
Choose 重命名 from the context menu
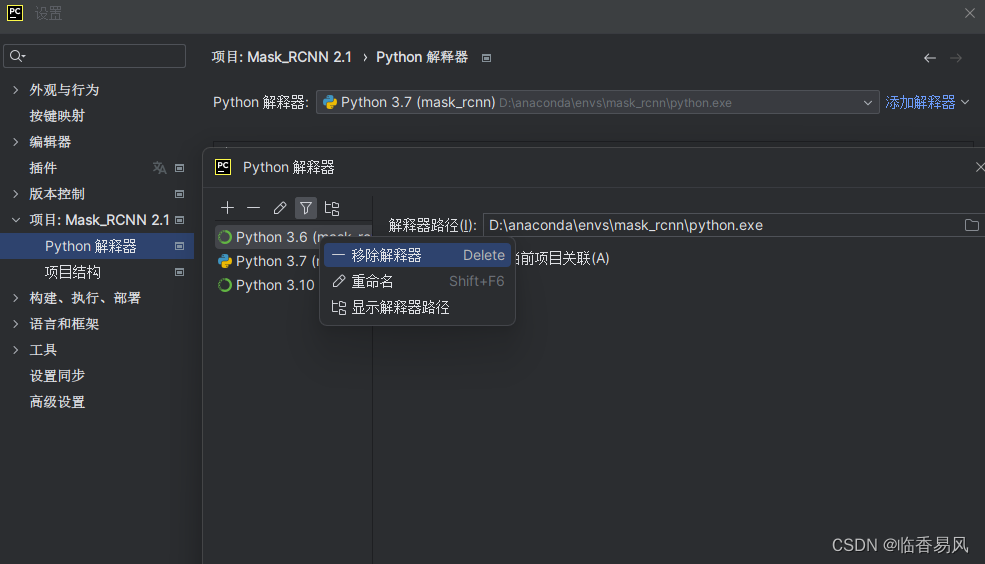pyautogui.click(x=418, y=281)
